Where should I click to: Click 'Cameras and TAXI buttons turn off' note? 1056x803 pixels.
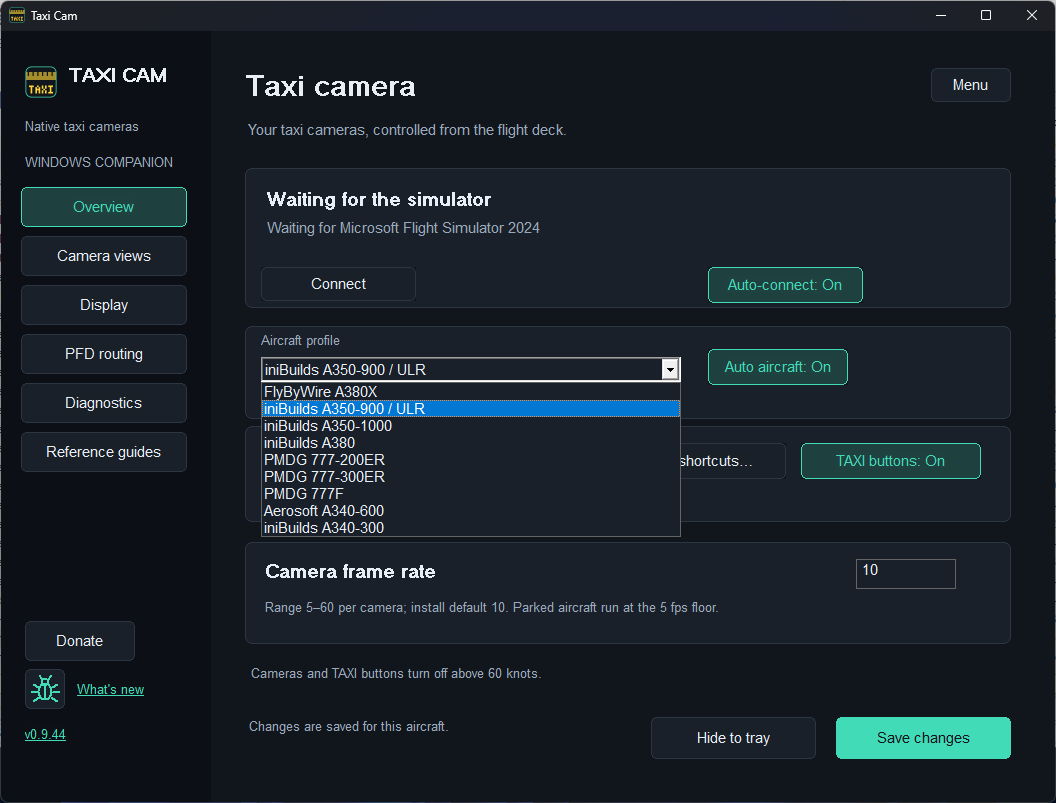point(396,673)
